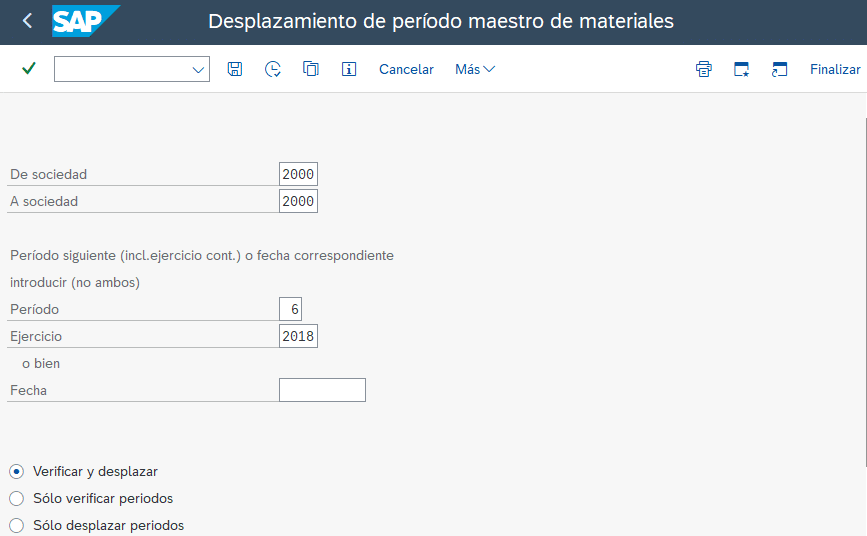Click the execute clock icon
Screen dimensions: 867x536
[273, 69]
